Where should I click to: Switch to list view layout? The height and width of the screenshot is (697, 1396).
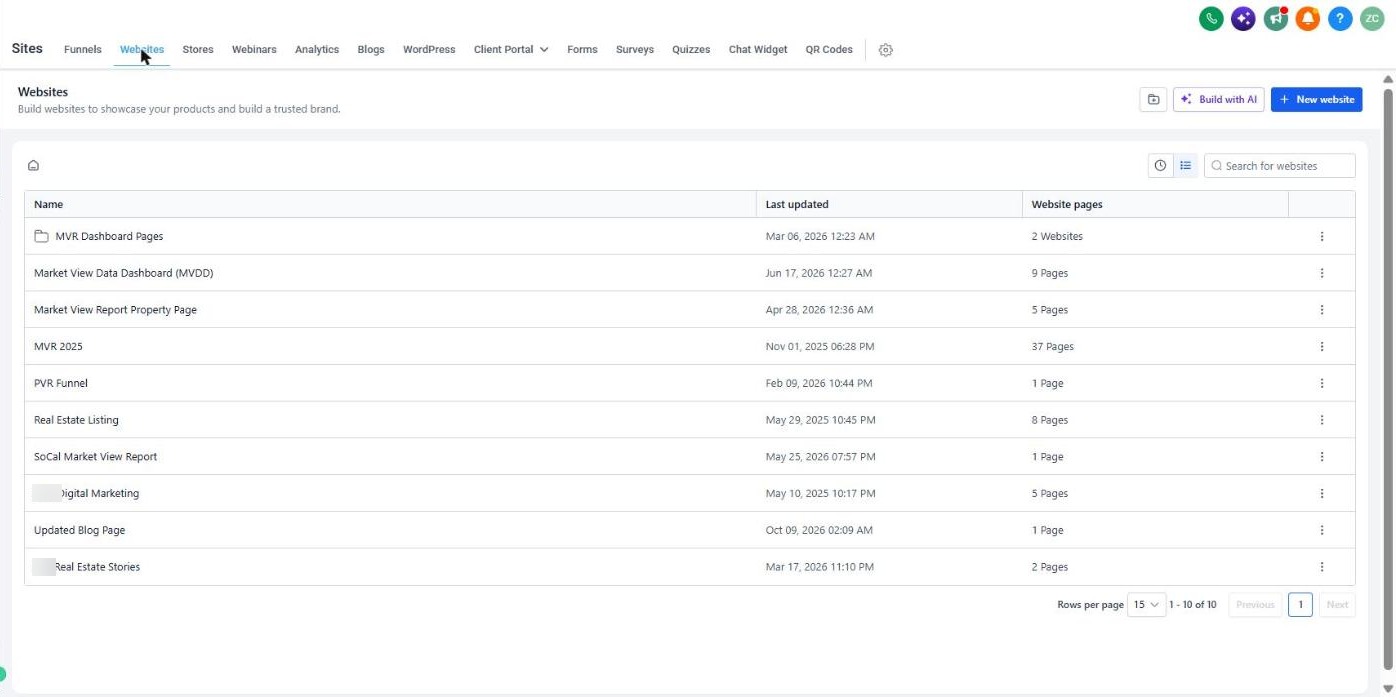(x=1185, y=166)
